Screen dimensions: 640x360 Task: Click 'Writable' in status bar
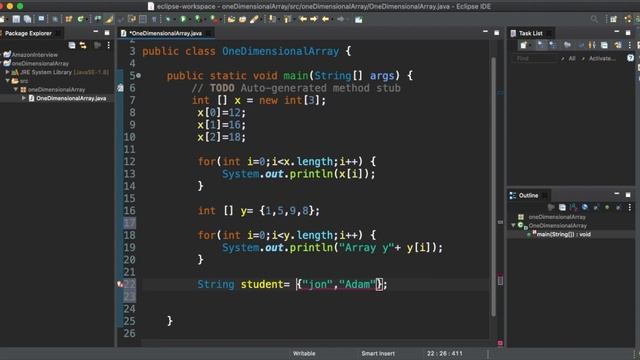(x=304, y=353)
